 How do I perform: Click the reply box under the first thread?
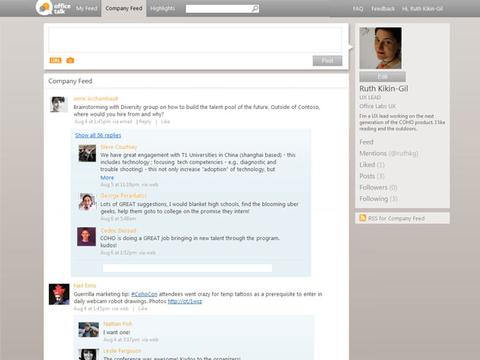(187, 268)
